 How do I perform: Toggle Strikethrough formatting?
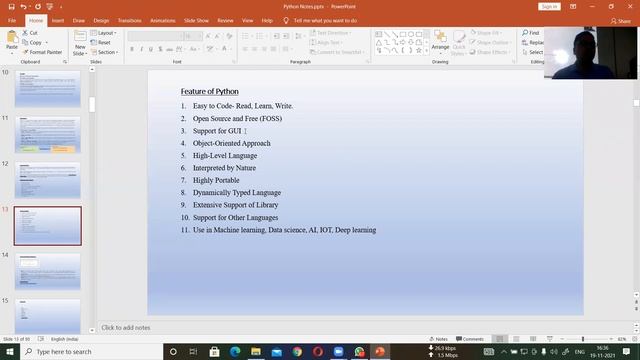[170, 49]
